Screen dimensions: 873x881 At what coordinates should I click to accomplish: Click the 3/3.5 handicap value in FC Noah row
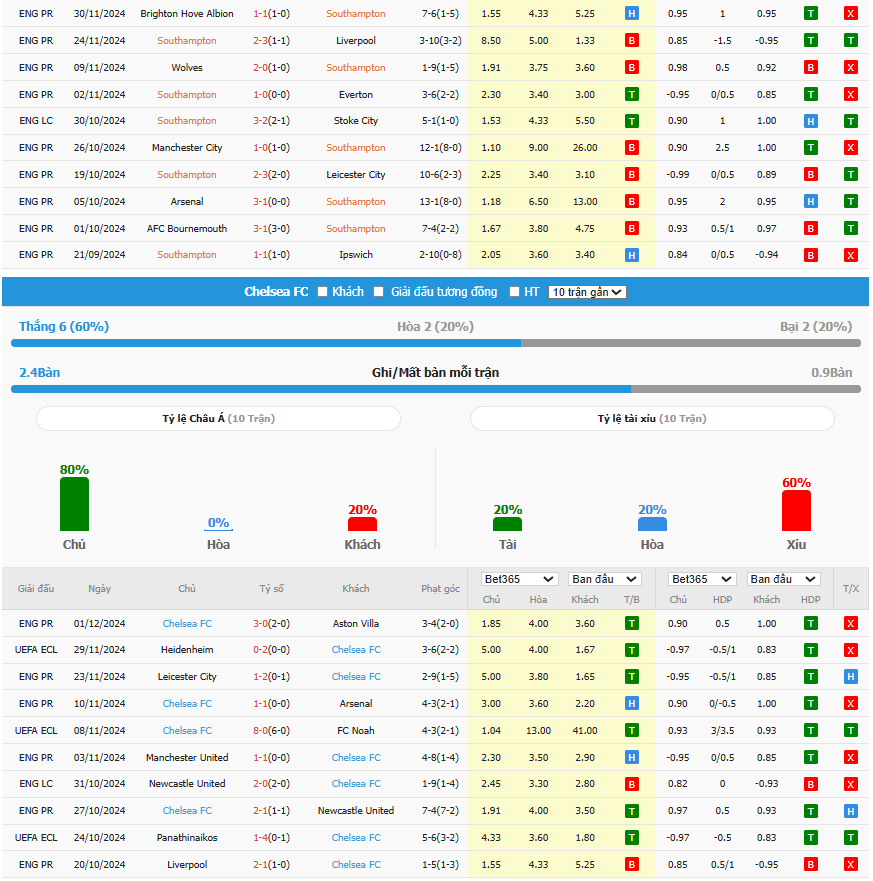(722, 731)
